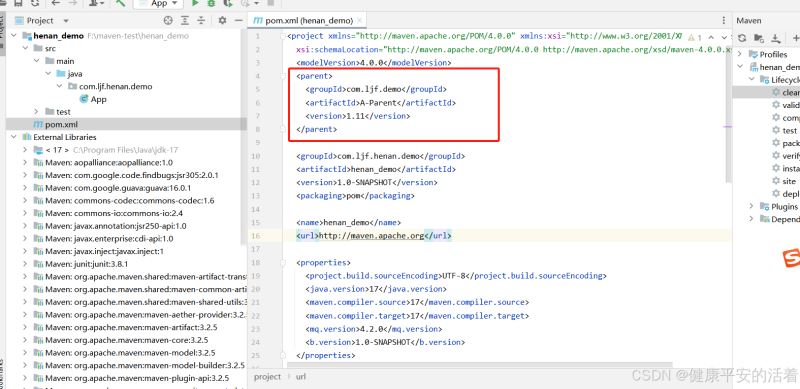The image size is (800, 389).
Task: Select the App class in the project tree
Action: [x=93, y=99]
